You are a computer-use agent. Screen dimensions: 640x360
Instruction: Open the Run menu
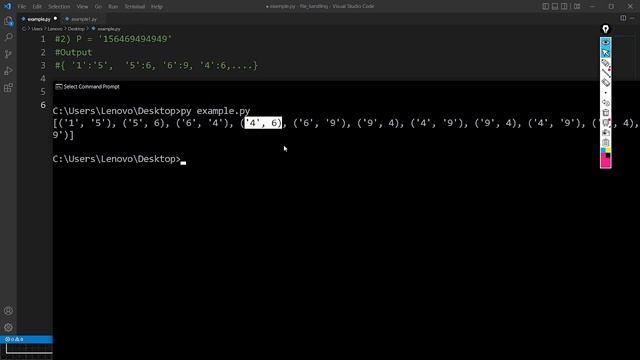coord(113,7)
